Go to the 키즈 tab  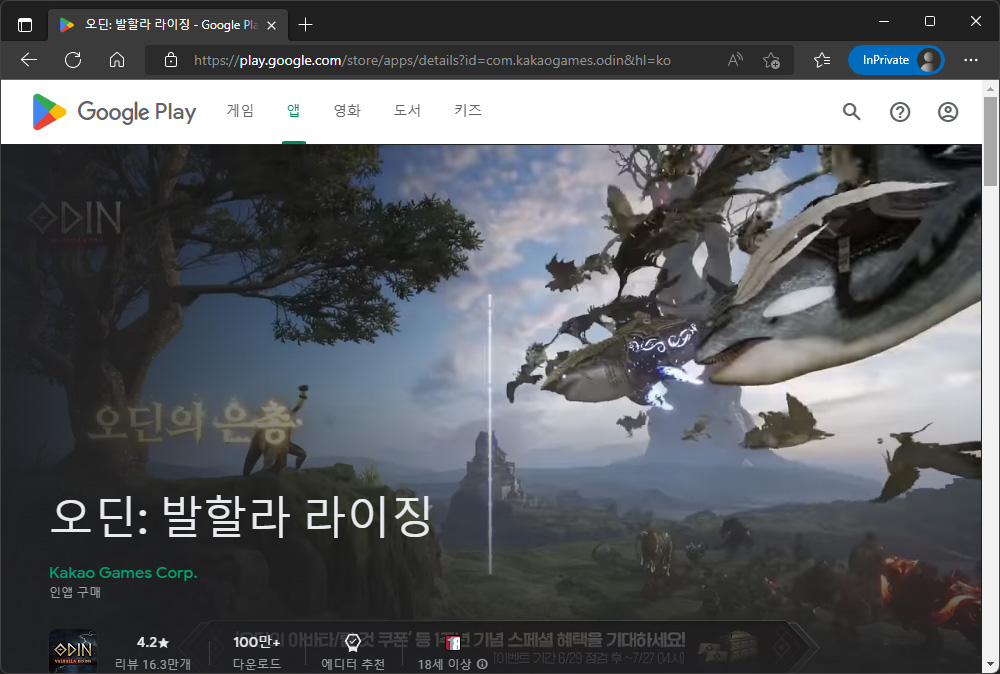coord(467,110)
